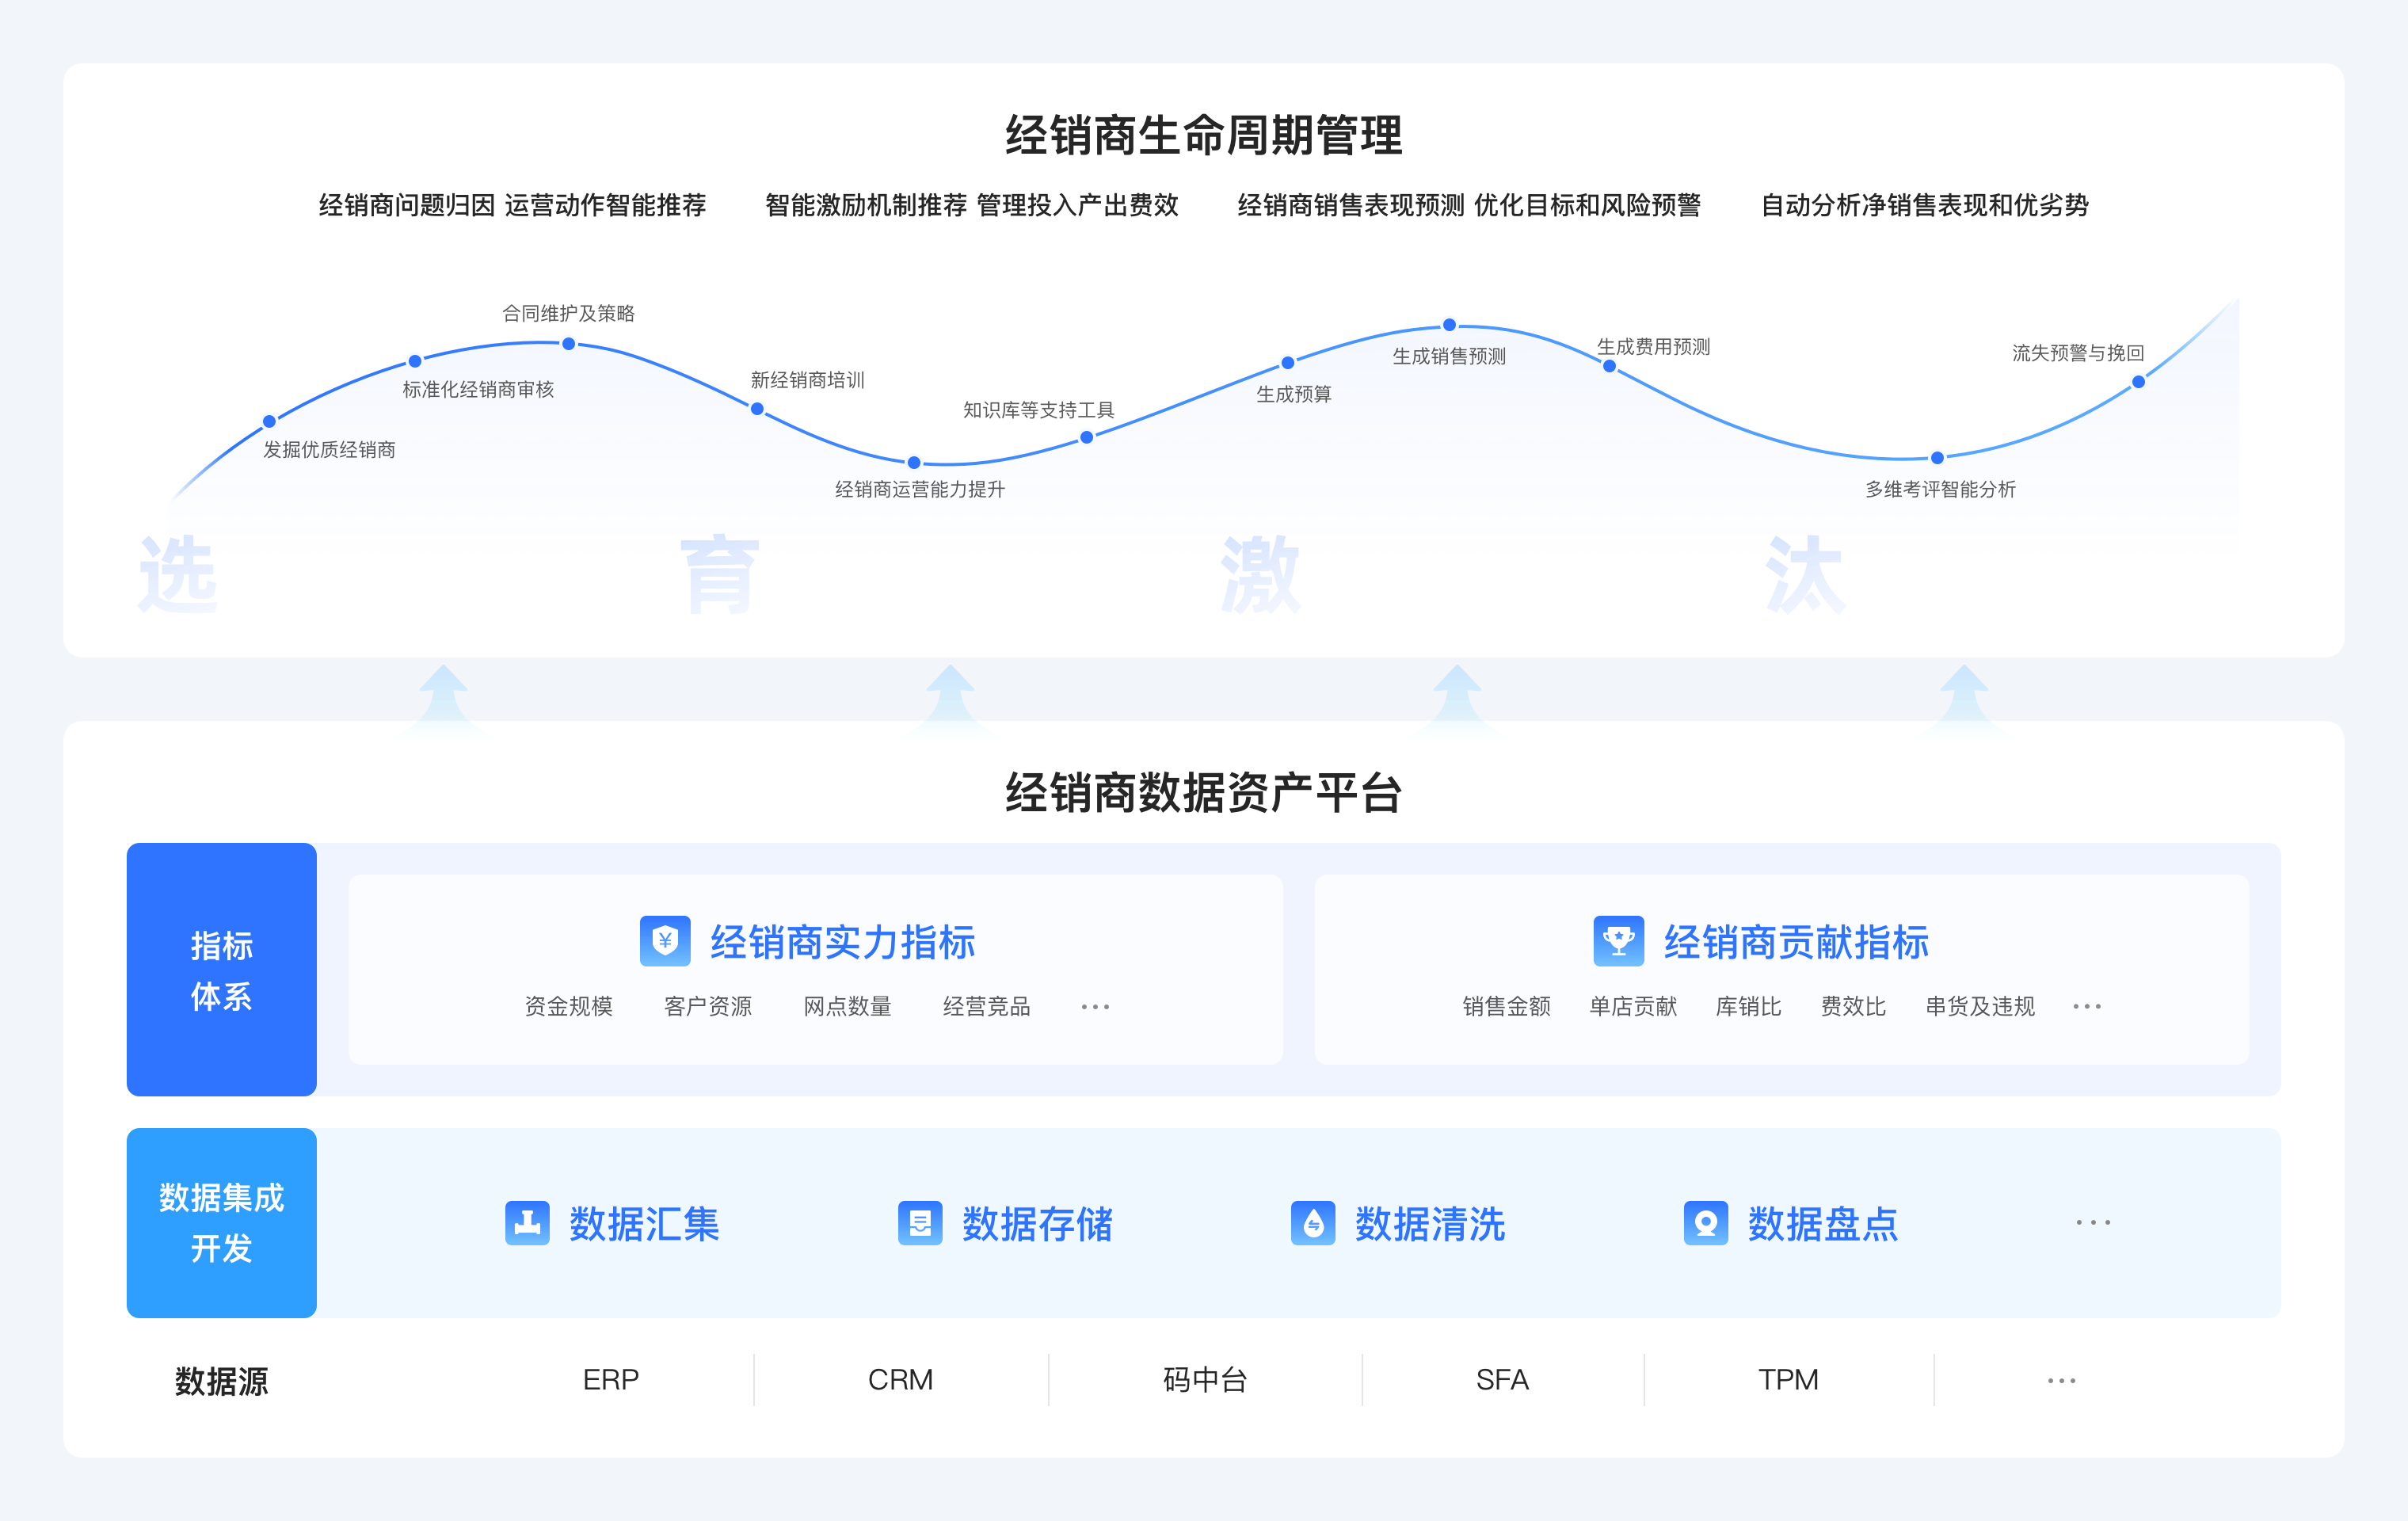Expand the ellipsis after 串货及违规

pyautogui.click(x=2087, y=1007)
